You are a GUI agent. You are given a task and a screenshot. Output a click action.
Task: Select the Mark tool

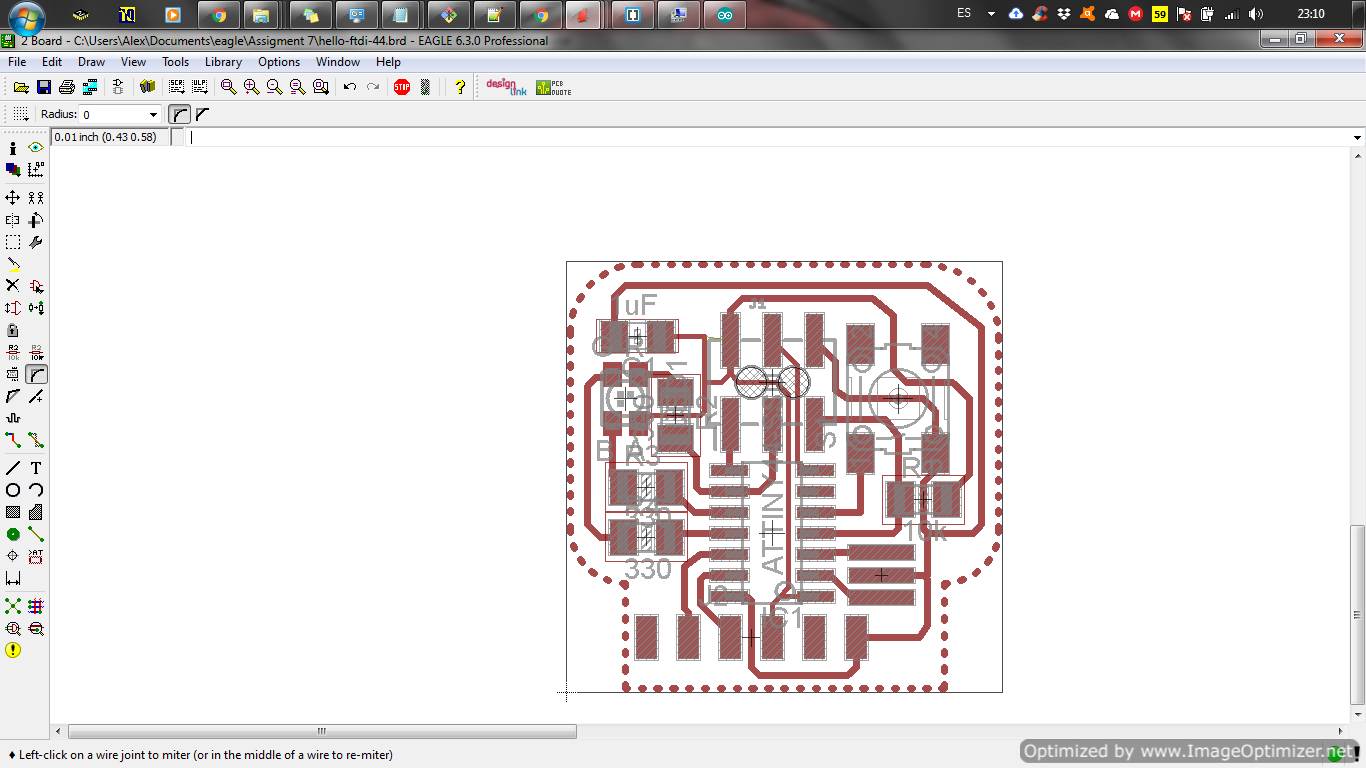point(36,170)
